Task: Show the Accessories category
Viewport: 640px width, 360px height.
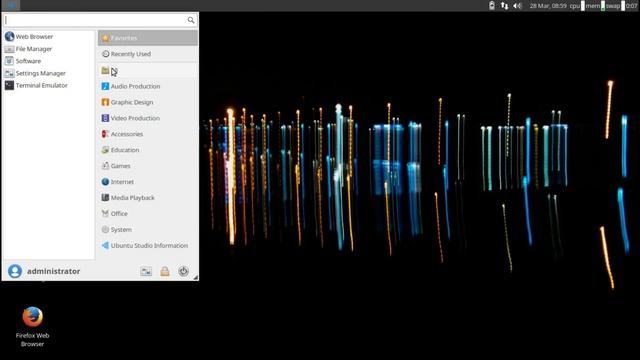Action: (x=148, y=134)
